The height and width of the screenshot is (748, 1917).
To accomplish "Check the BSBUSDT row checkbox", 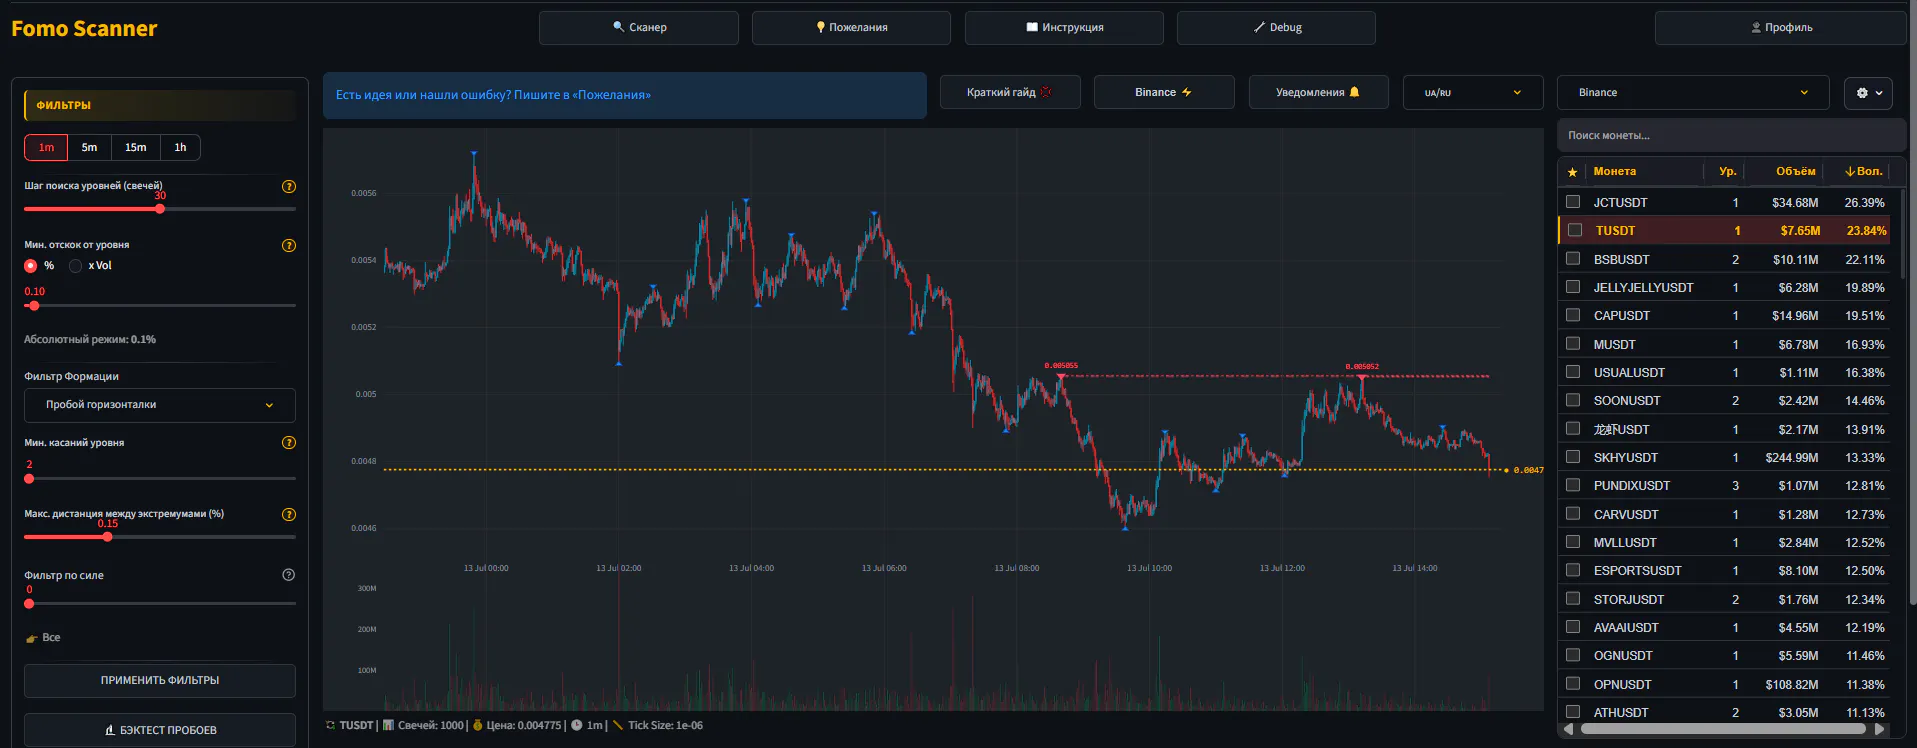I will (x=1573, y=259).
